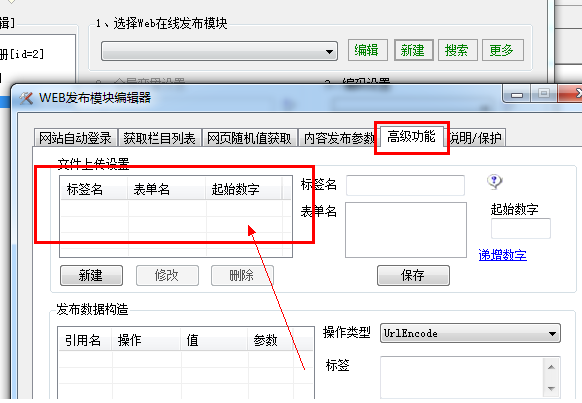Click 新建 under file upload settings

(91, 275)
